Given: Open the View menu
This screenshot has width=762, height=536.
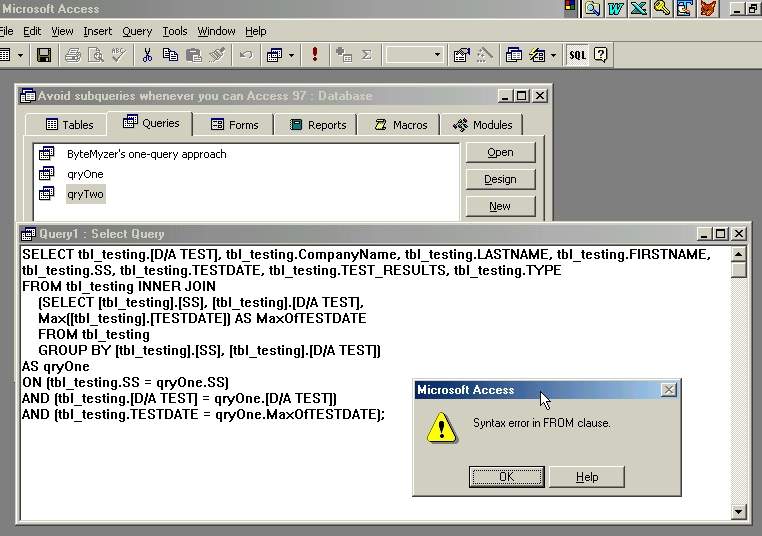Looking at the screenshot, I should coord(62,32).
